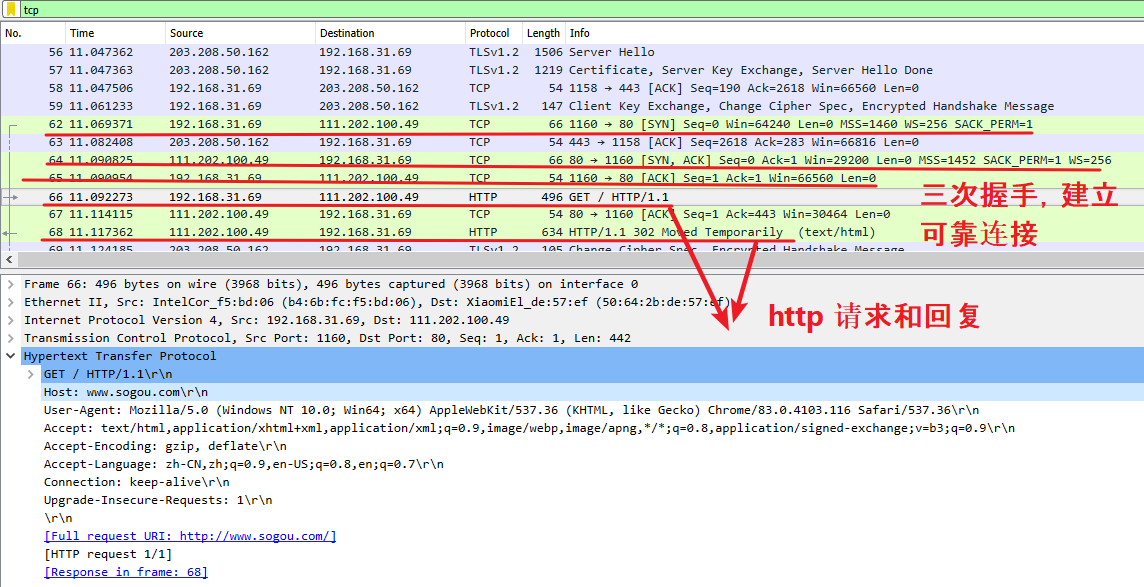Image resolution: width=1144 pixels, height=587 pixels.
Task: Click the Source column header
Action: tap(240, 33)
